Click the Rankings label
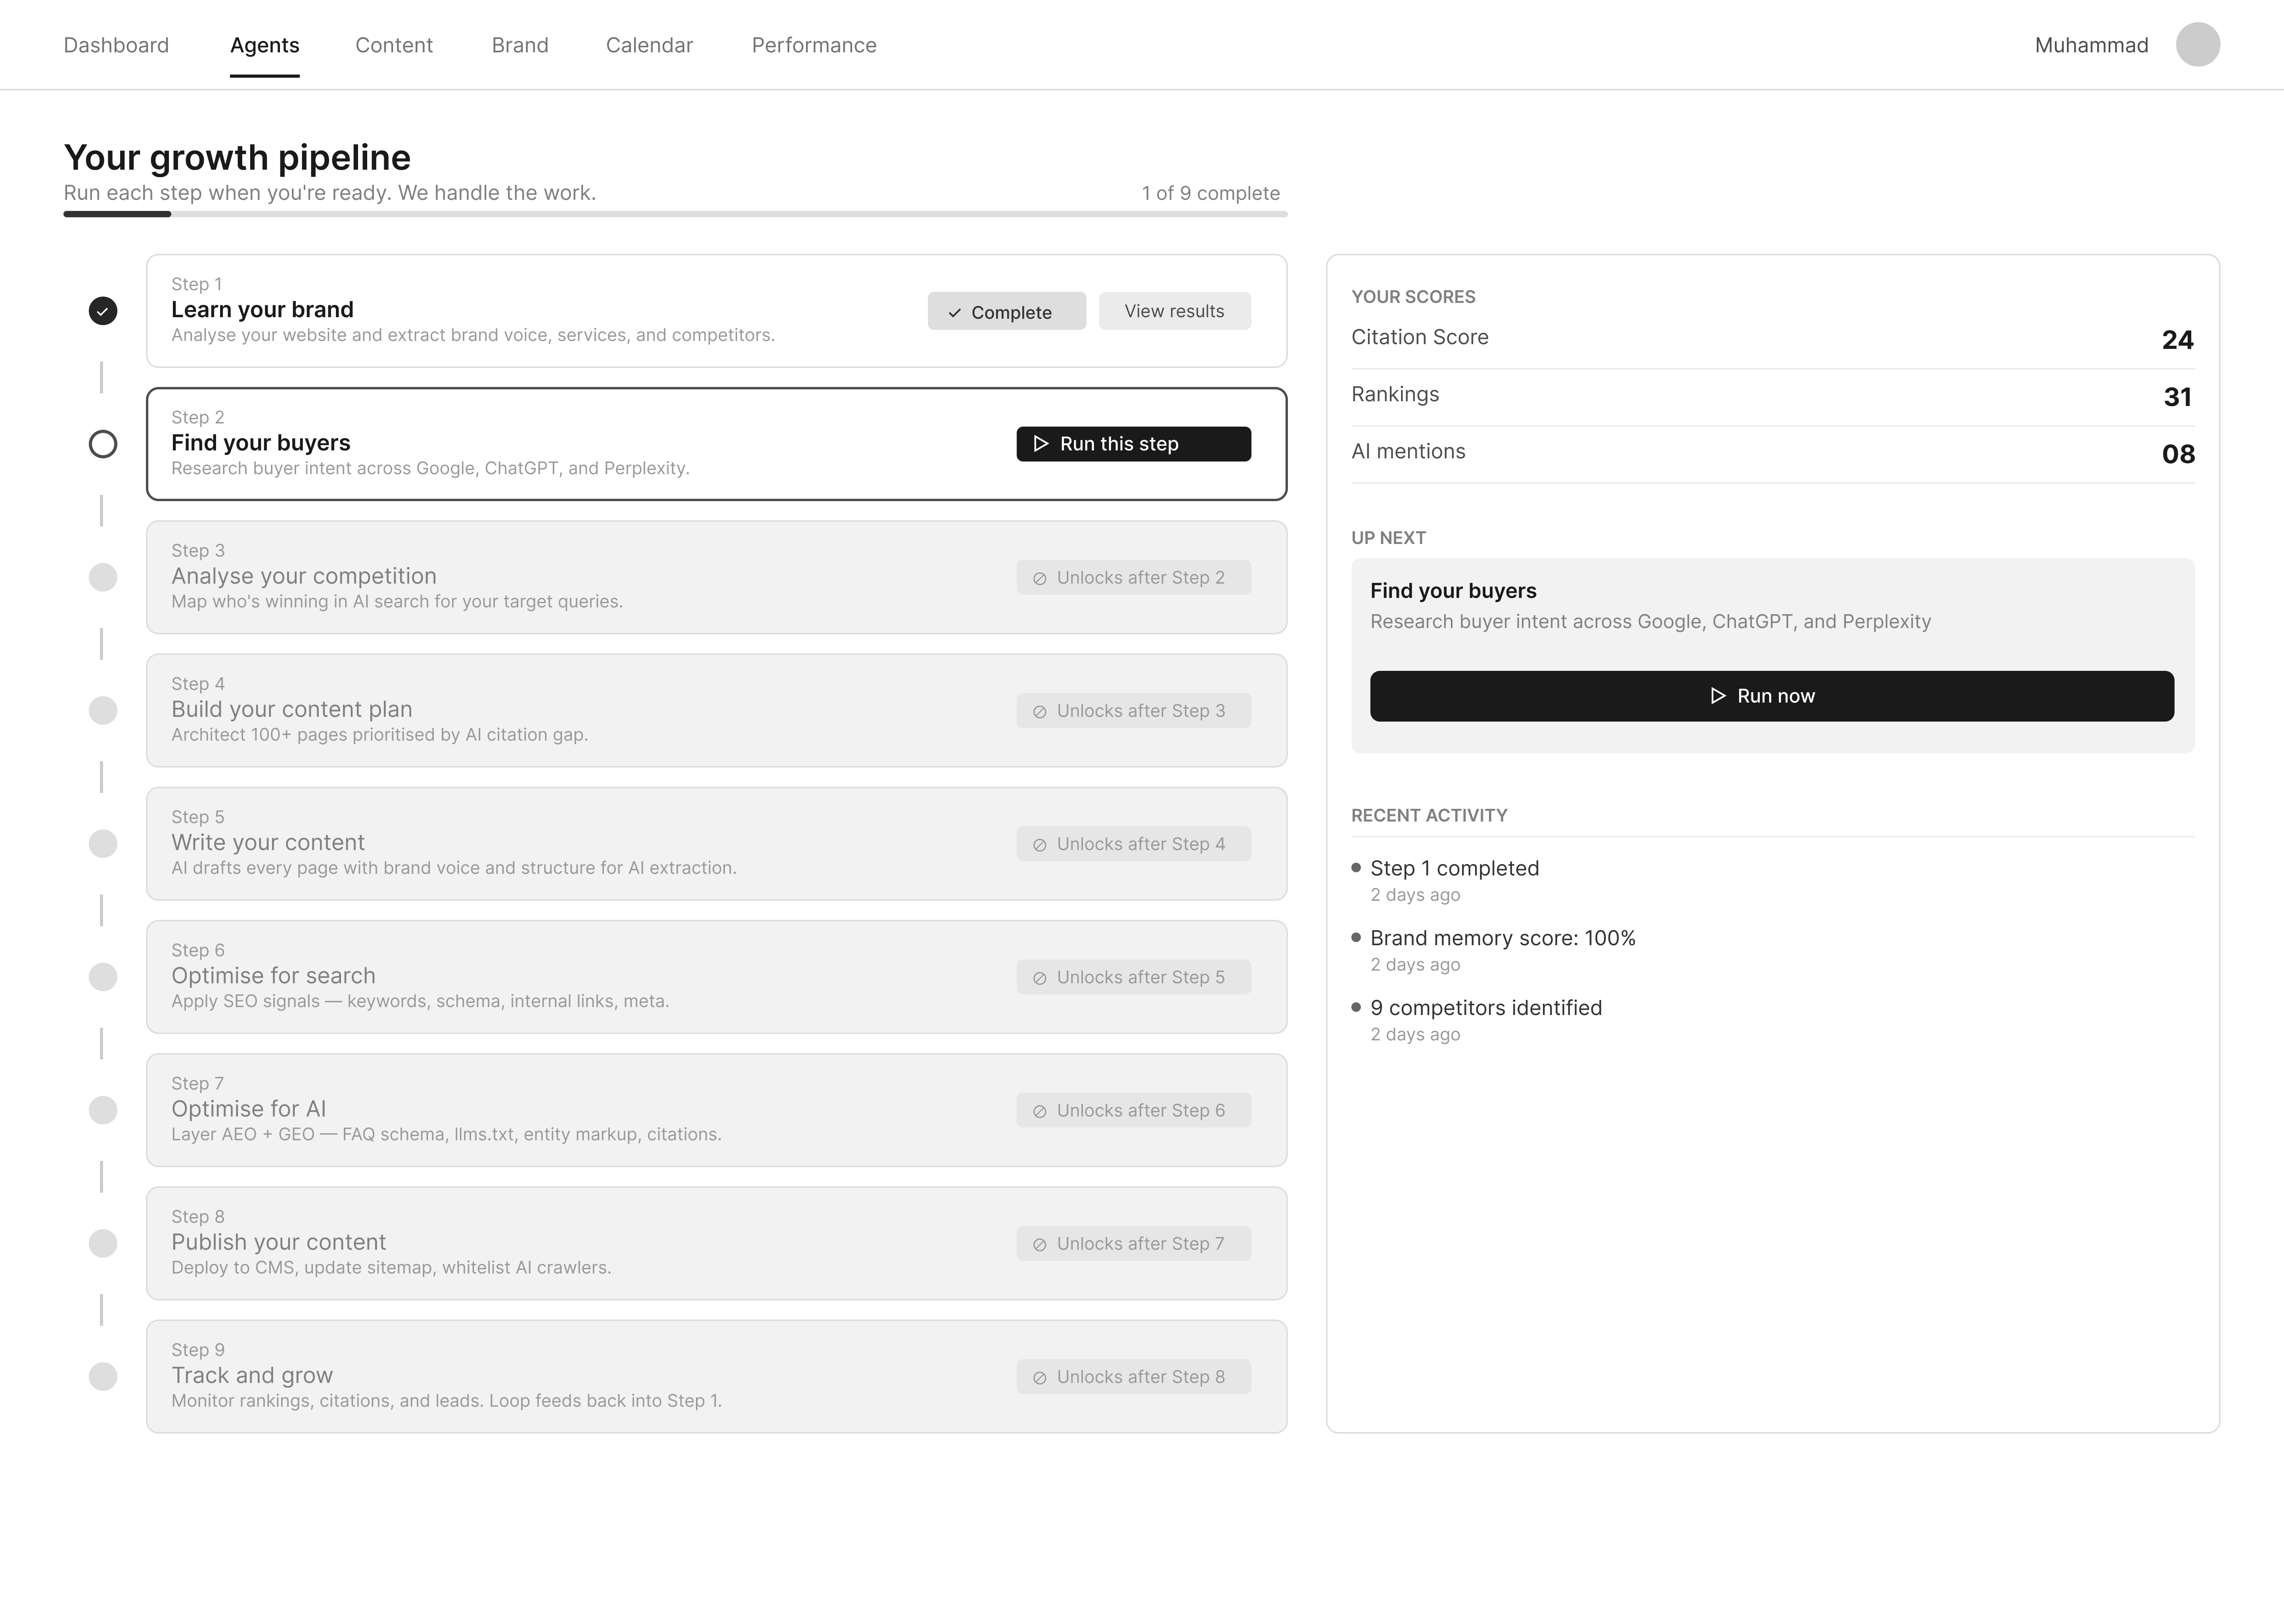The width and height of the screenshot is (2284, 1624). click(1395, 394)
